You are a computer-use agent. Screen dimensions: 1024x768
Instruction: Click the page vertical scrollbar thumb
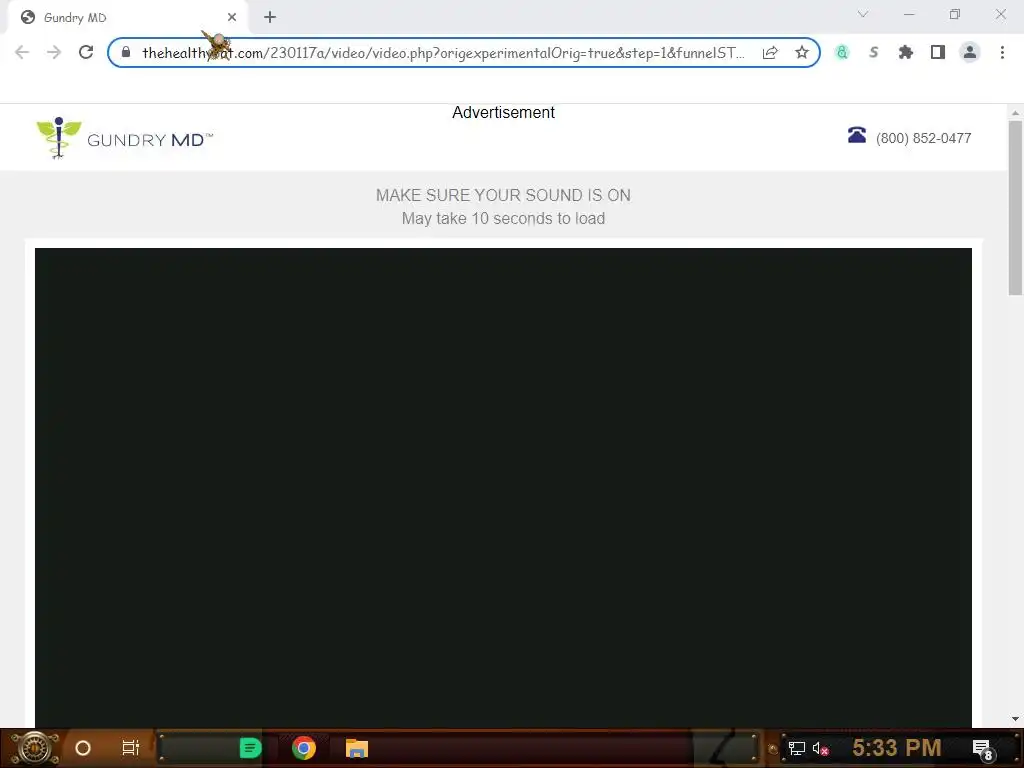1015,208
